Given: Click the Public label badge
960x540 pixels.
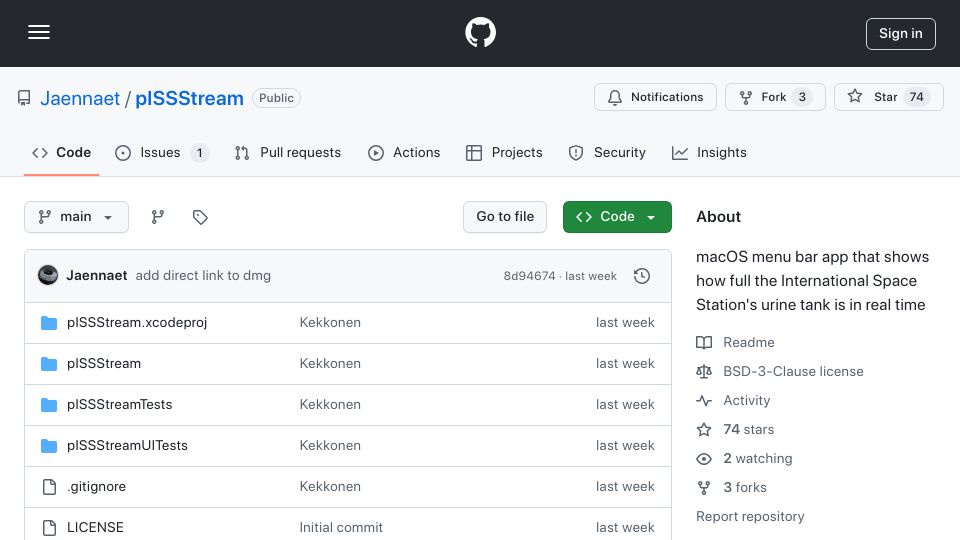Looking at the screenshot, I should click(x=276, y=98).
